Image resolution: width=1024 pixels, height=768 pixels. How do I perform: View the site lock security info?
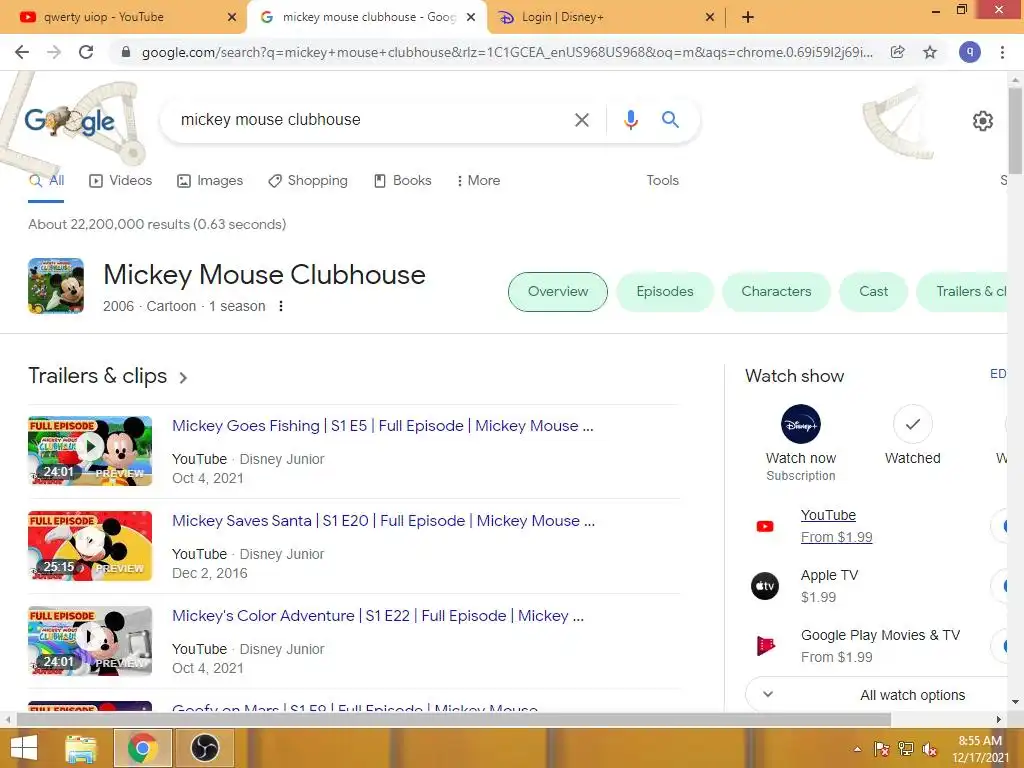pyautogui.click(x=126, y=52)
